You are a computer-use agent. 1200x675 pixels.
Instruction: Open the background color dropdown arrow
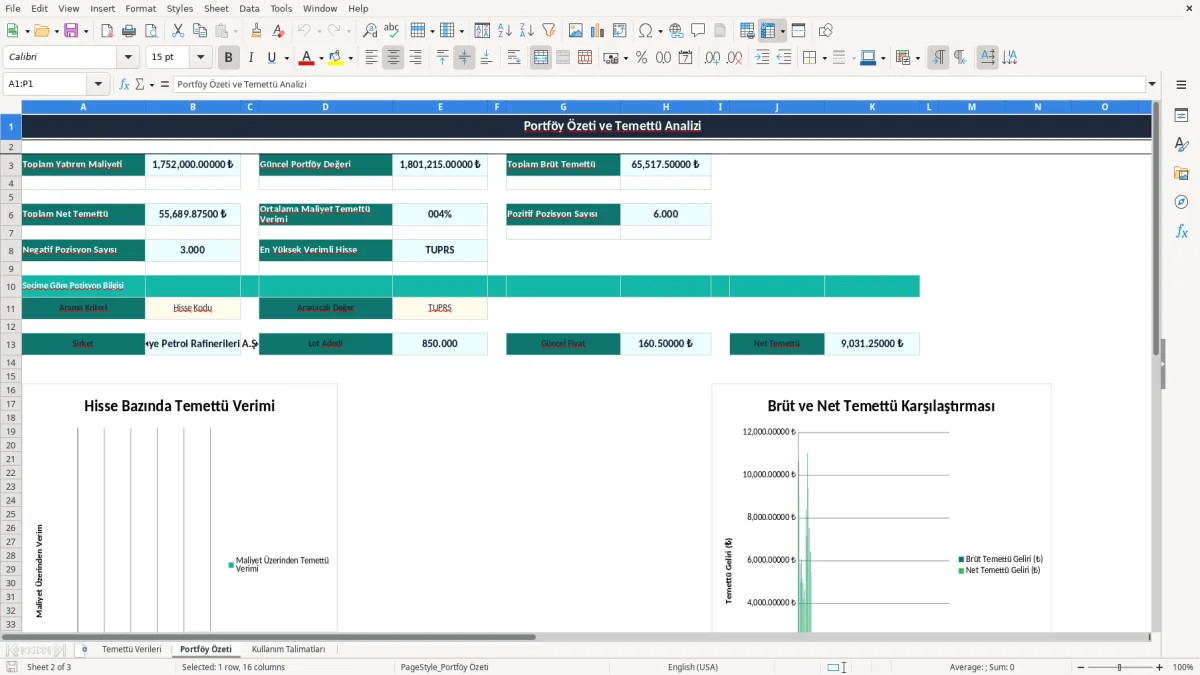coord(350,58)
